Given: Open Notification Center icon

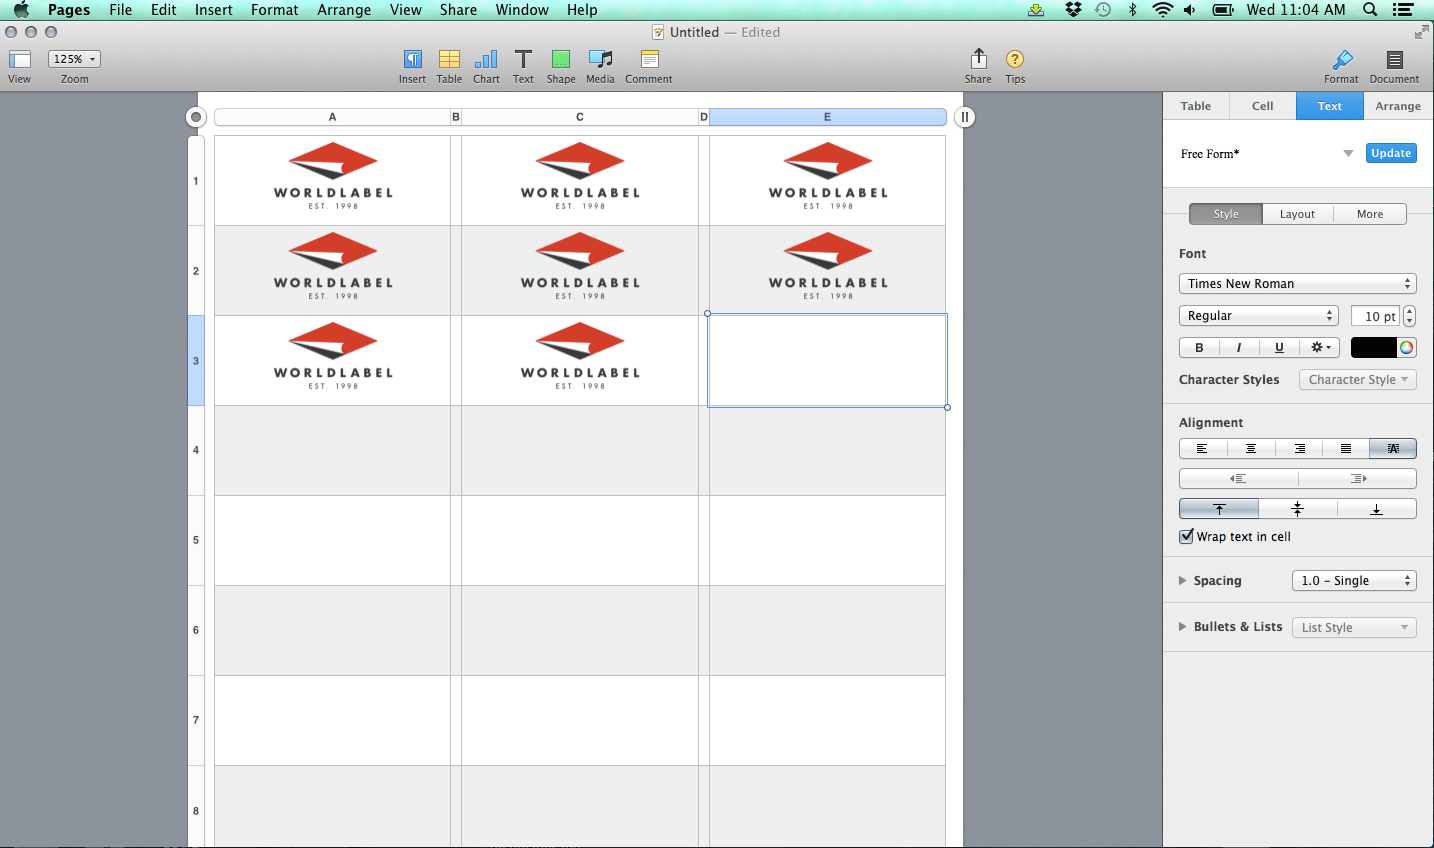Looking at the screenshot, I should pos(1403,9).
